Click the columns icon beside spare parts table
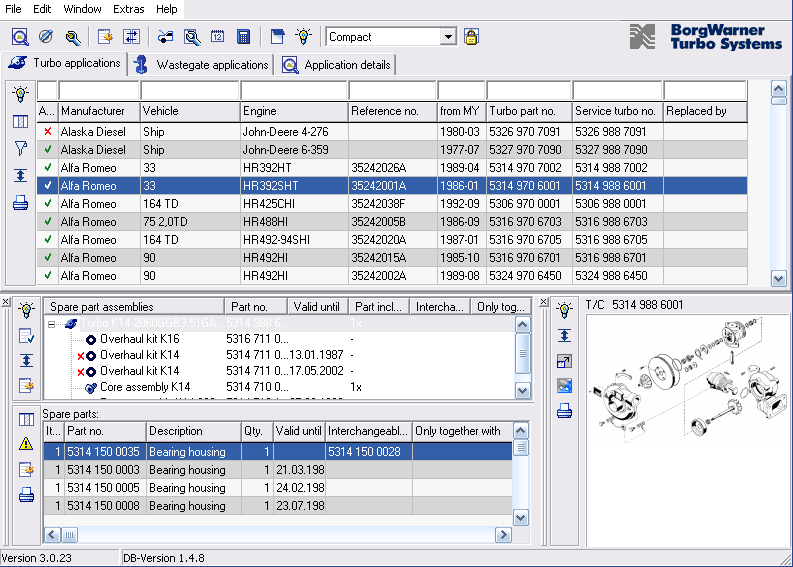This screenshot has height=567, width=793. [26, 419]
